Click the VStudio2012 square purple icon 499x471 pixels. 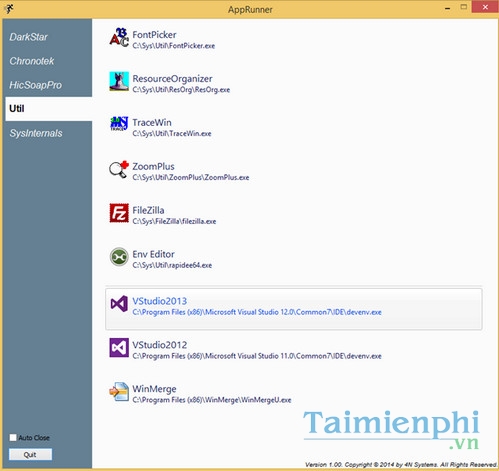point(119,348)
